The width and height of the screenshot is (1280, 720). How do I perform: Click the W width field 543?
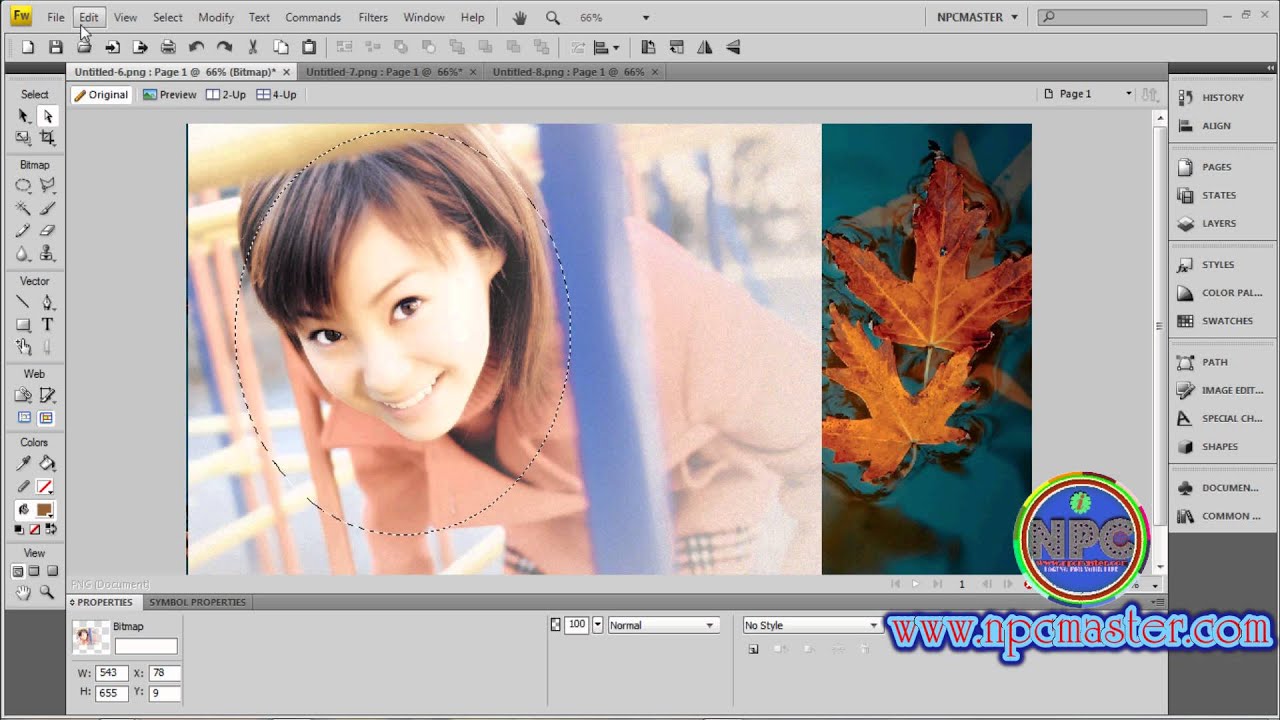coord(111,673)
